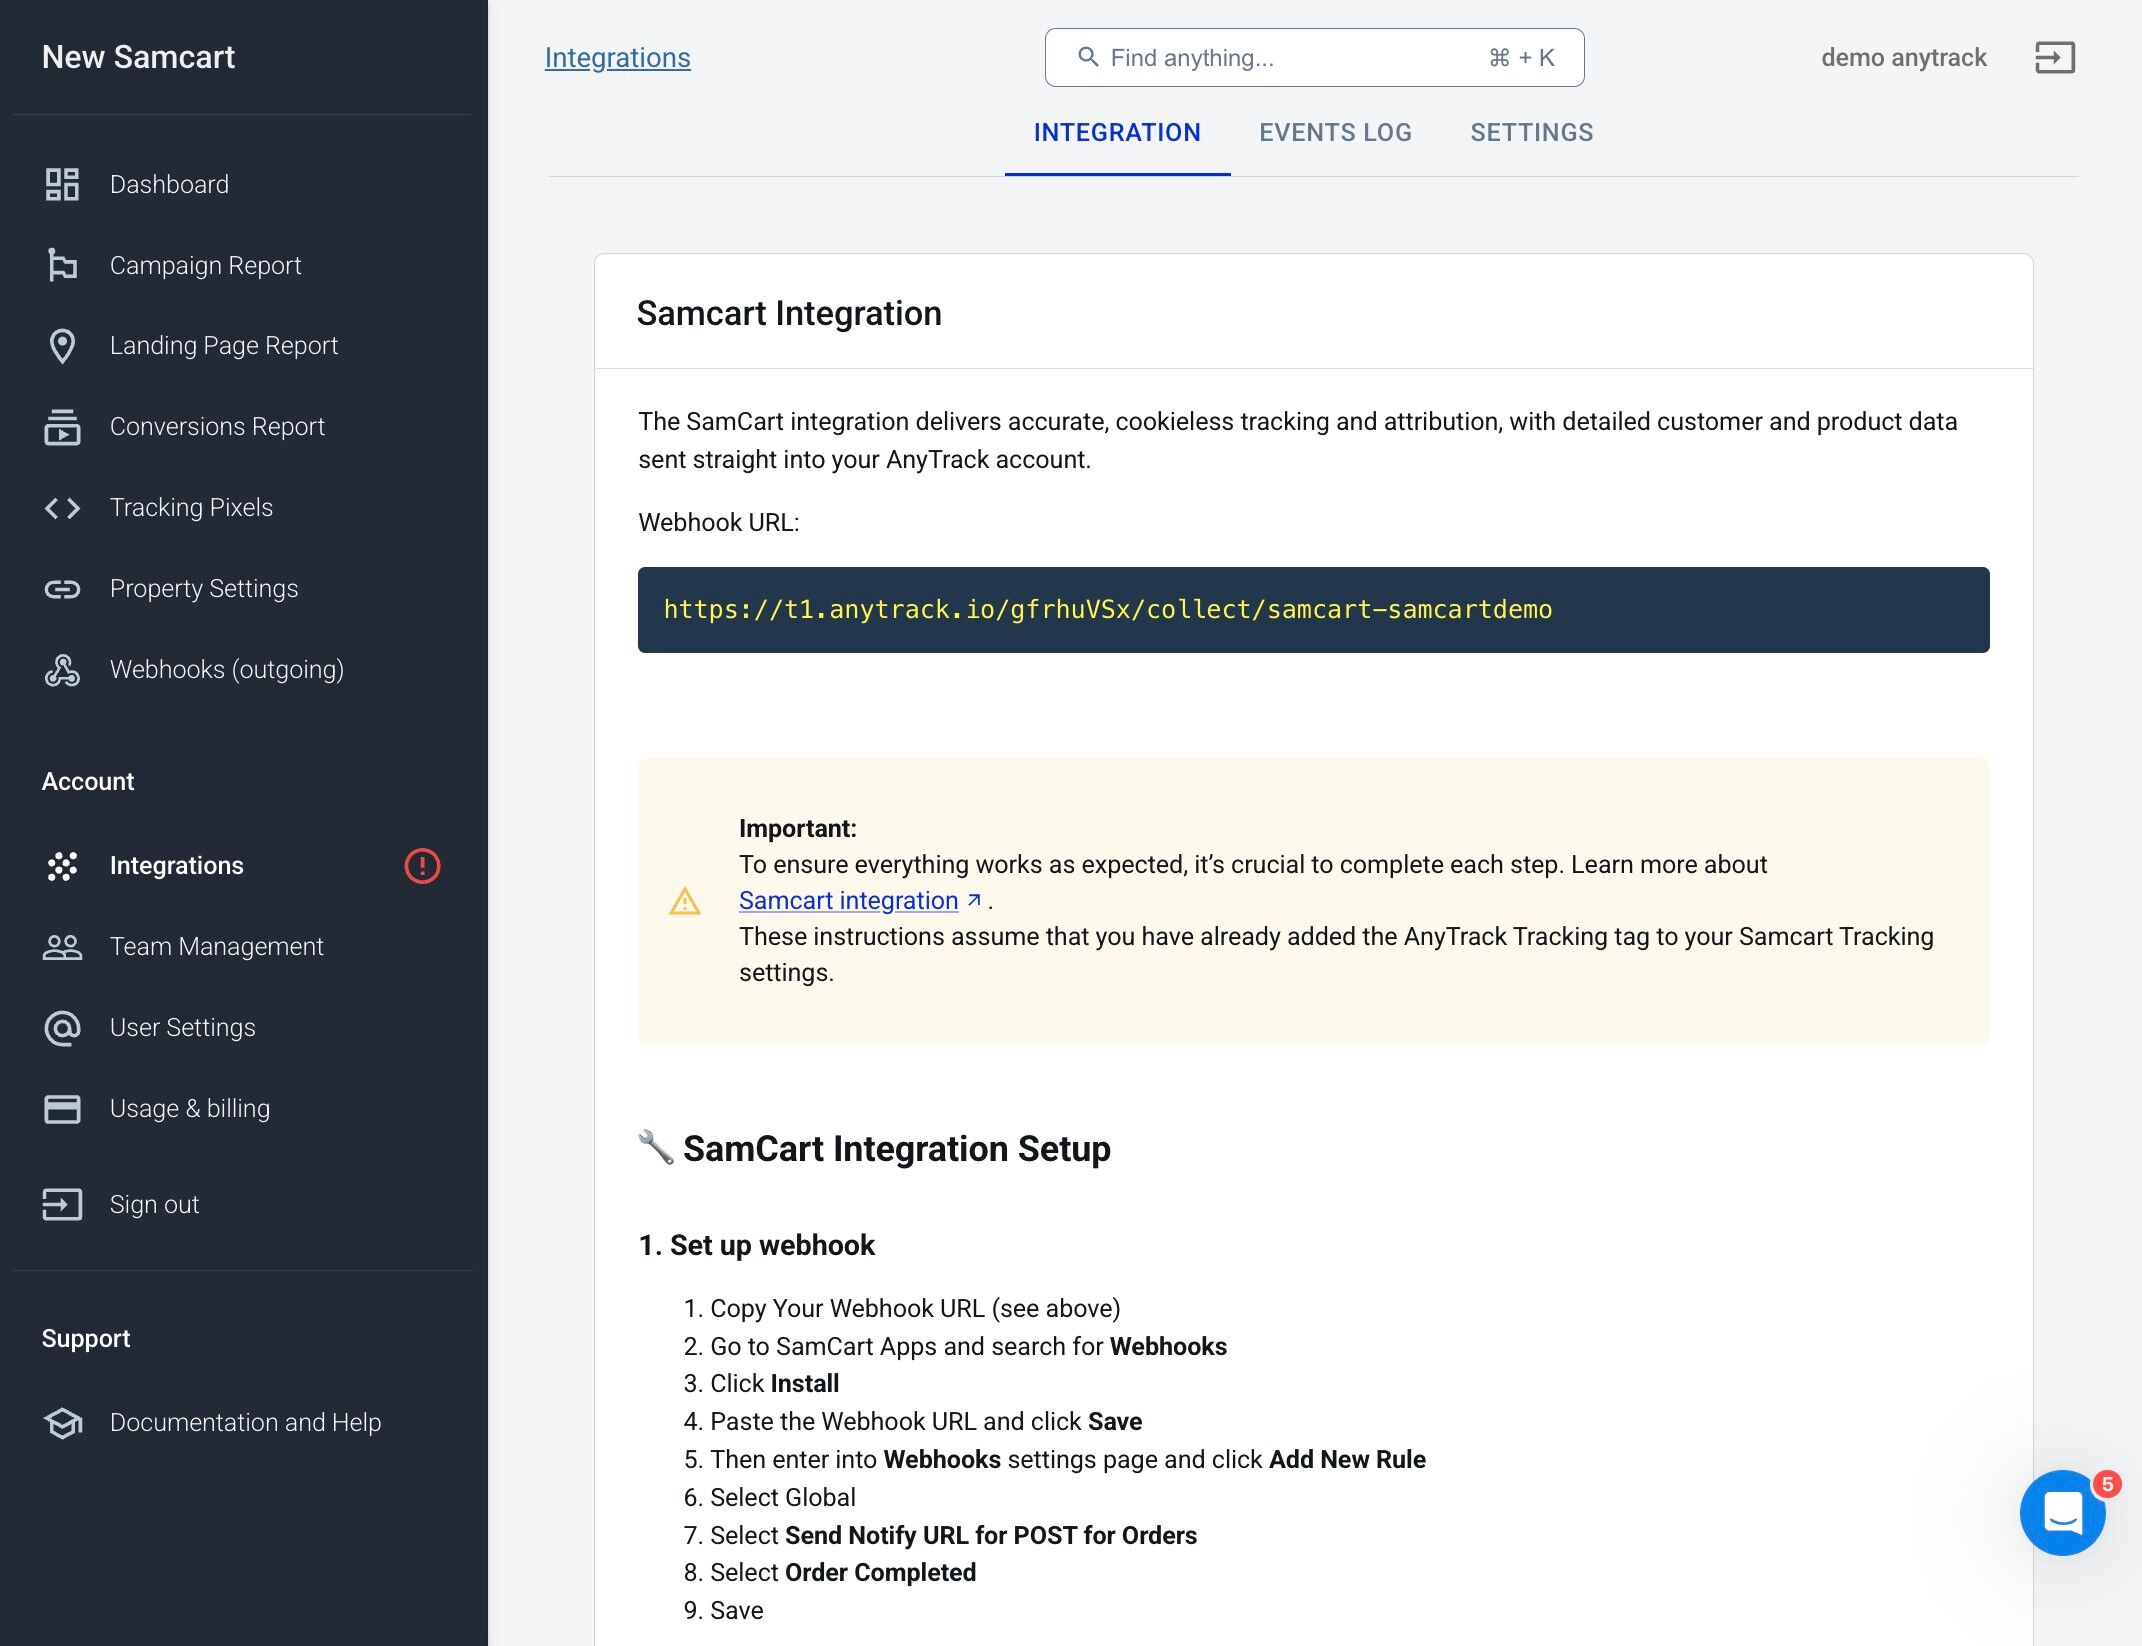Viewport: 2142px width, 1646px height.
Task: Click the Account section header
Action: (x=88, y=781)
